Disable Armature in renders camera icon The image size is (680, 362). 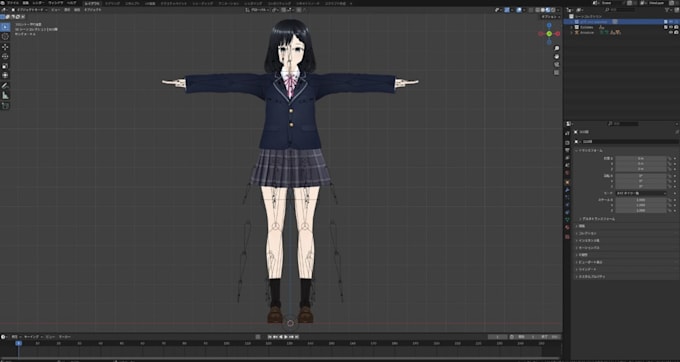pyautogui.click(x=676, y=33)
